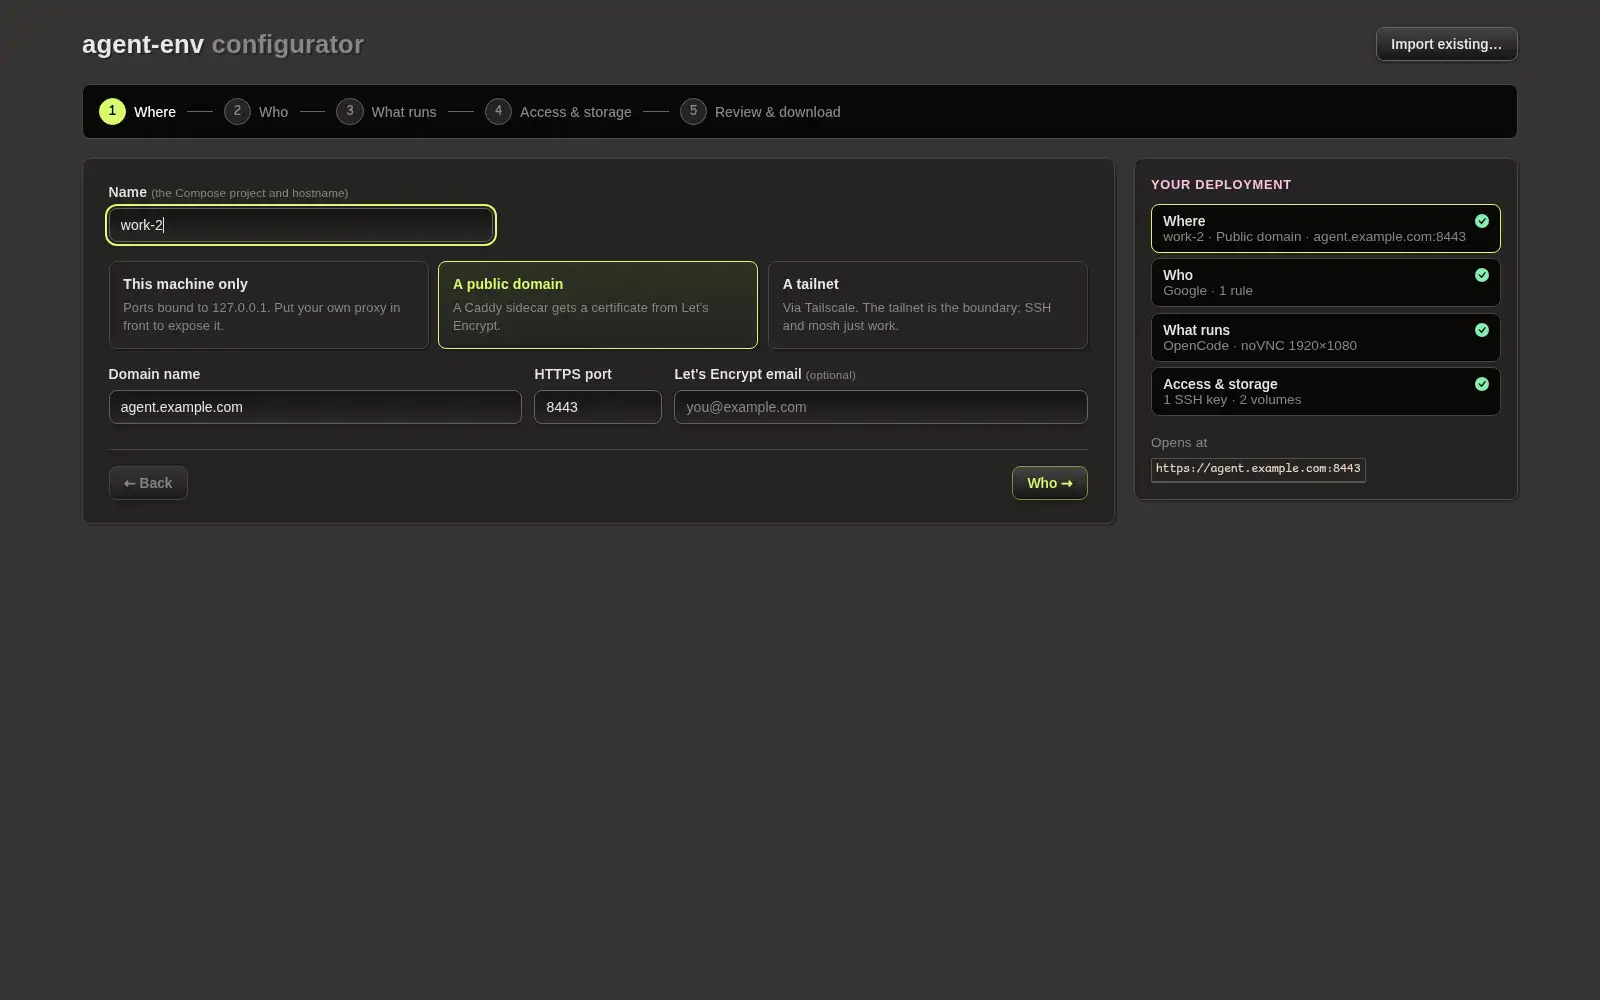Click step 4 circle icon for Access & storage

tap(498, 111)
